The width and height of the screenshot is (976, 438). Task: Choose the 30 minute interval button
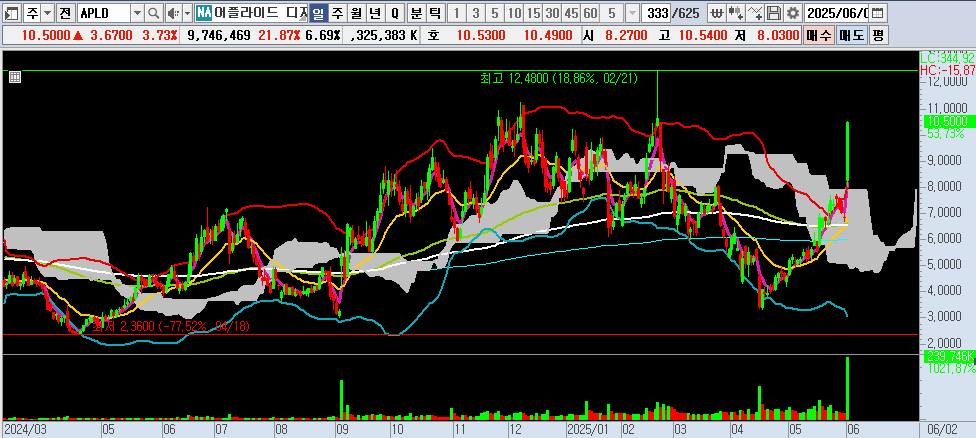[x=552, y=12]
